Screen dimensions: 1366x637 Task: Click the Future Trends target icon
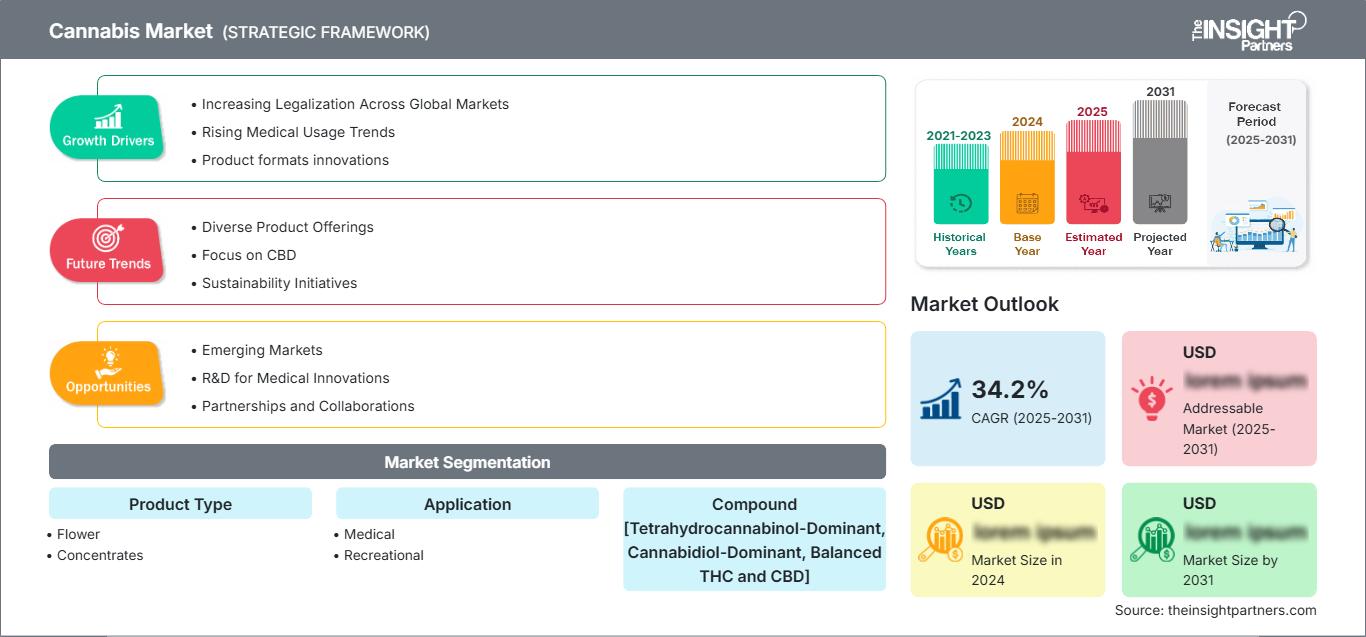pyautogui.click(x=108, y=238)
